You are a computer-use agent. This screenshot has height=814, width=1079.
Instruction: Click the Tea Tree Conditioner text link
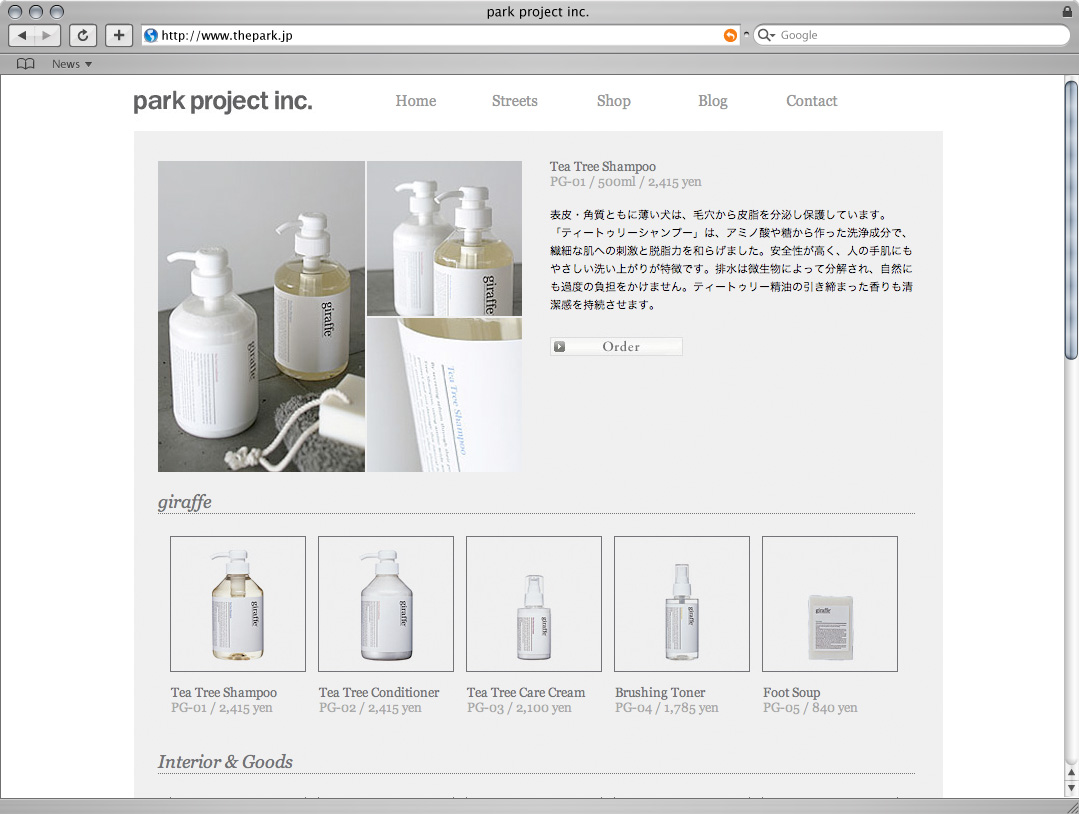379,692
